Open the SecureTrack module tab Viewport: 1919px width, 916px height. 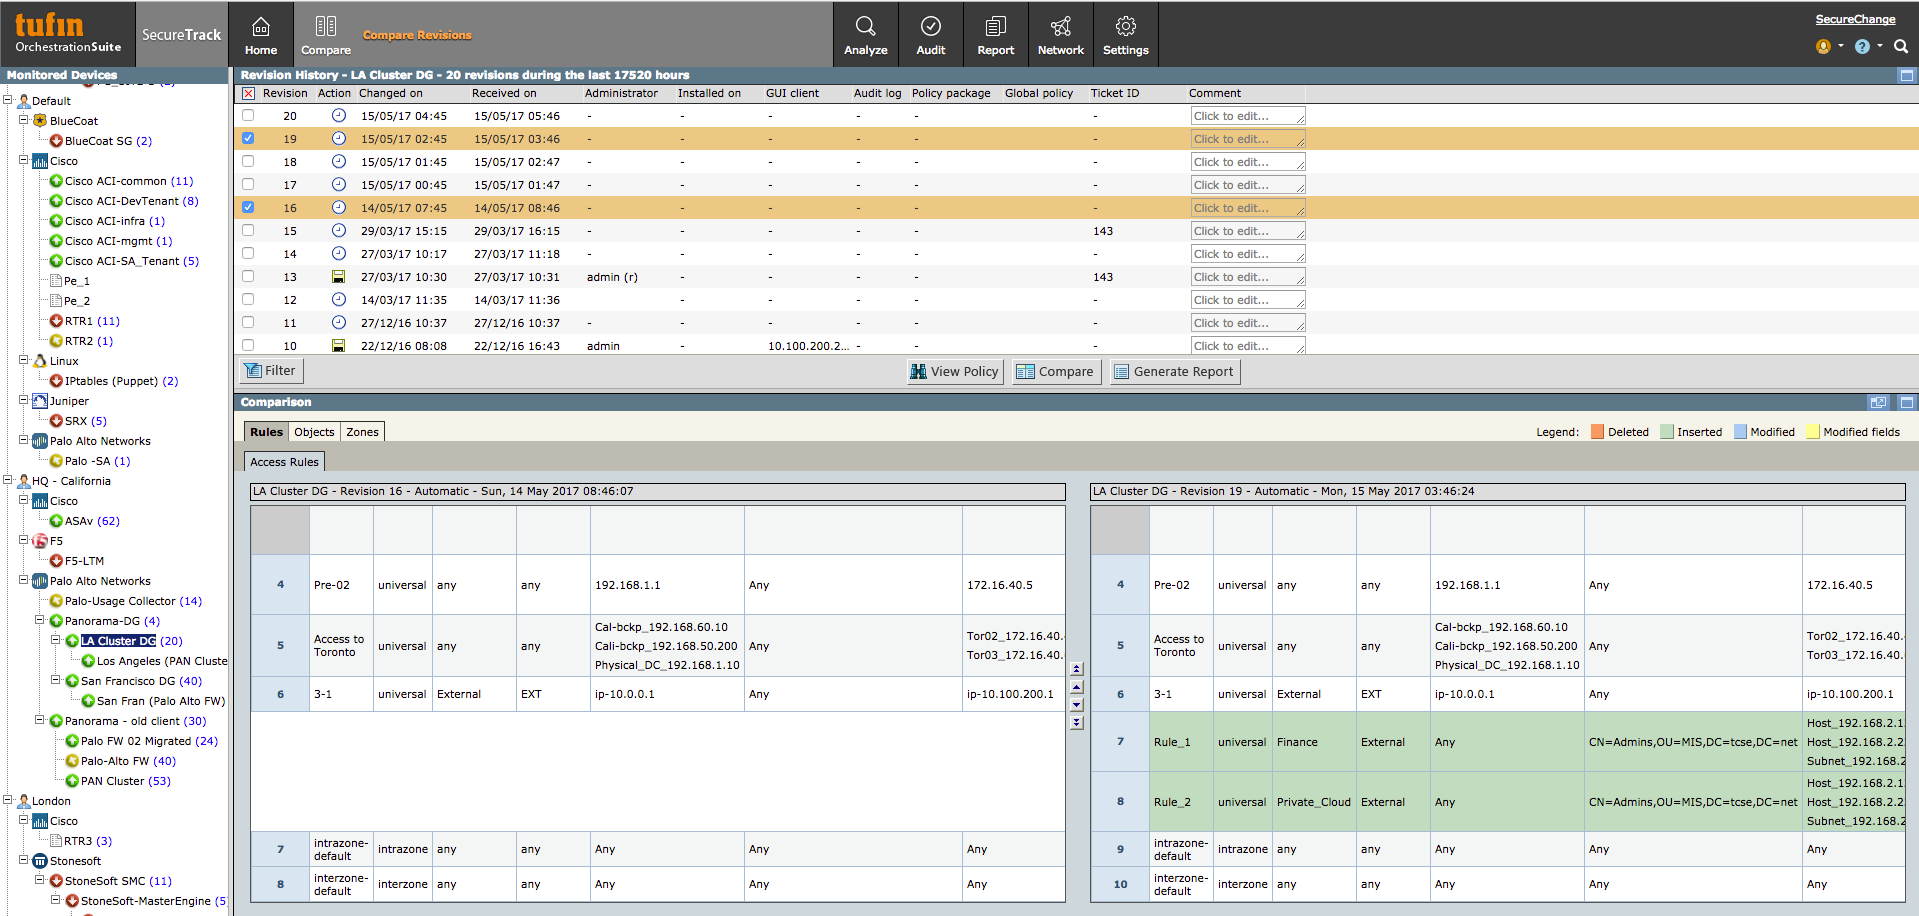click(181, 35)
